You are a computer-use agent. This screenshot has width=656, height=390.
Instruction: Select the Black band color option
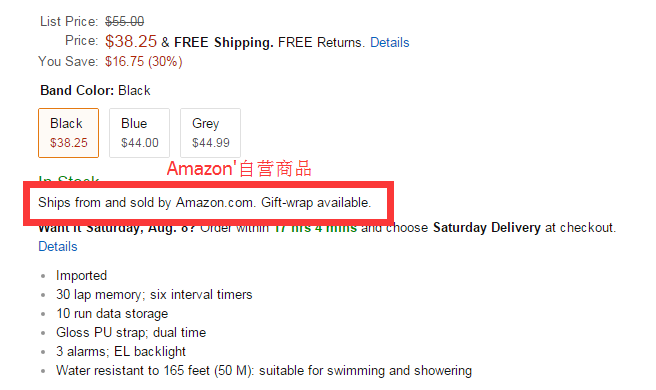click(69, 133)
